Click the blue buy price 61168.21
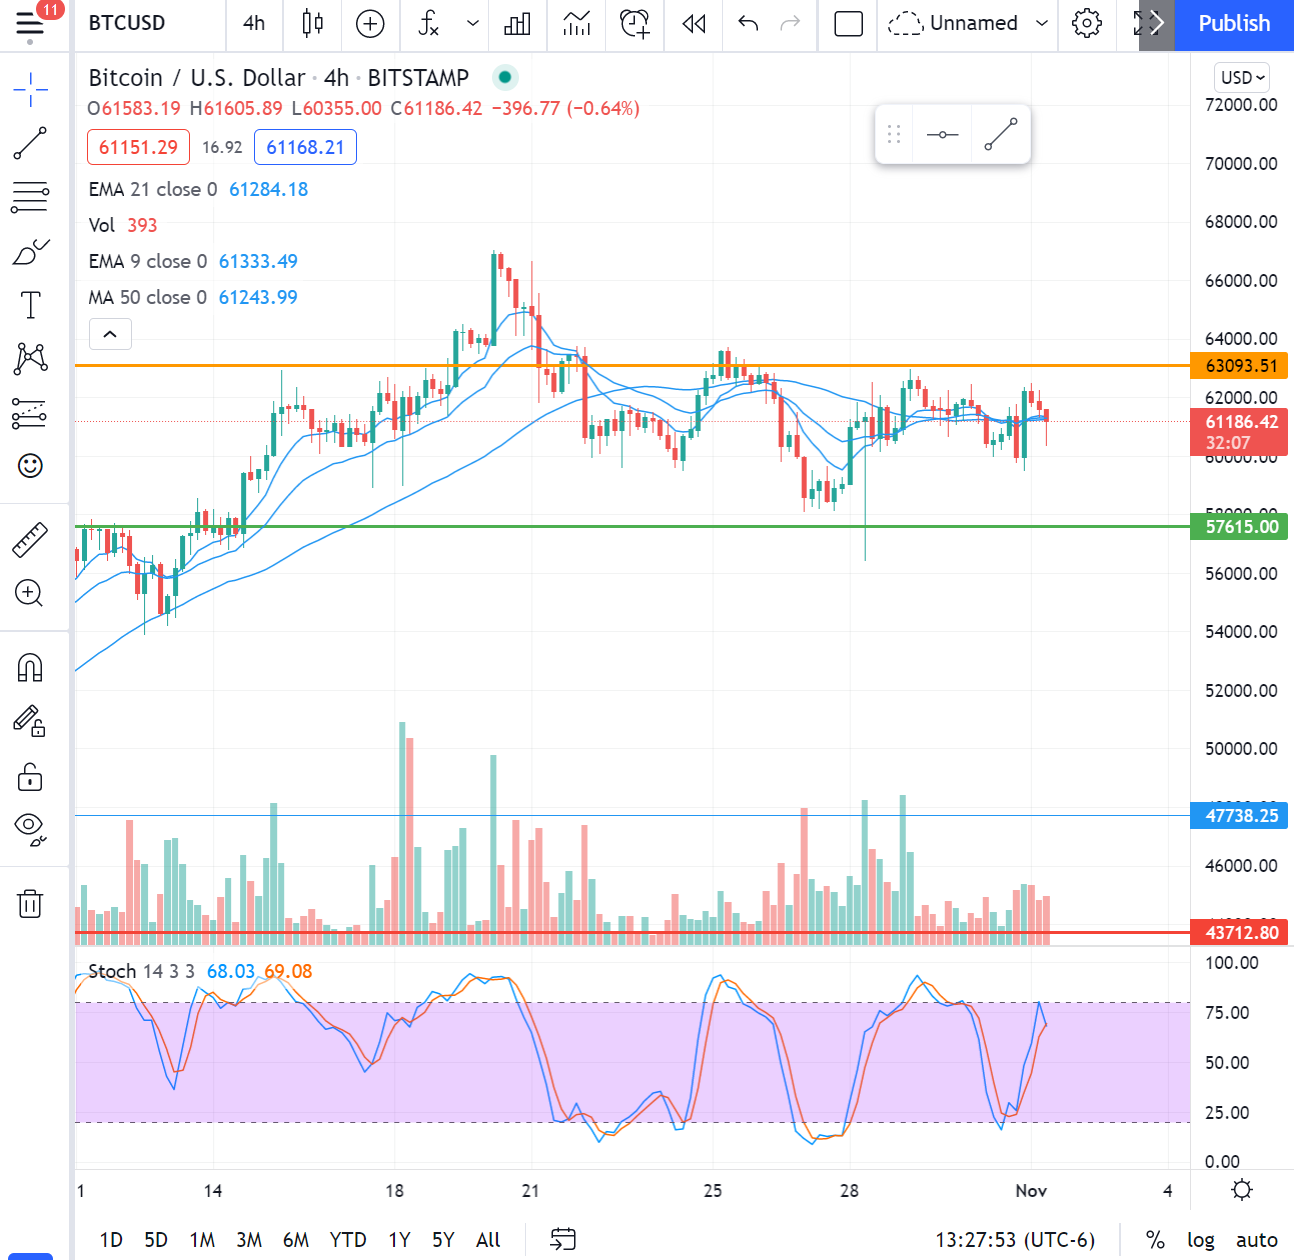The height and width of the screenshot is (1260, 1294). (x=305, y=147)
